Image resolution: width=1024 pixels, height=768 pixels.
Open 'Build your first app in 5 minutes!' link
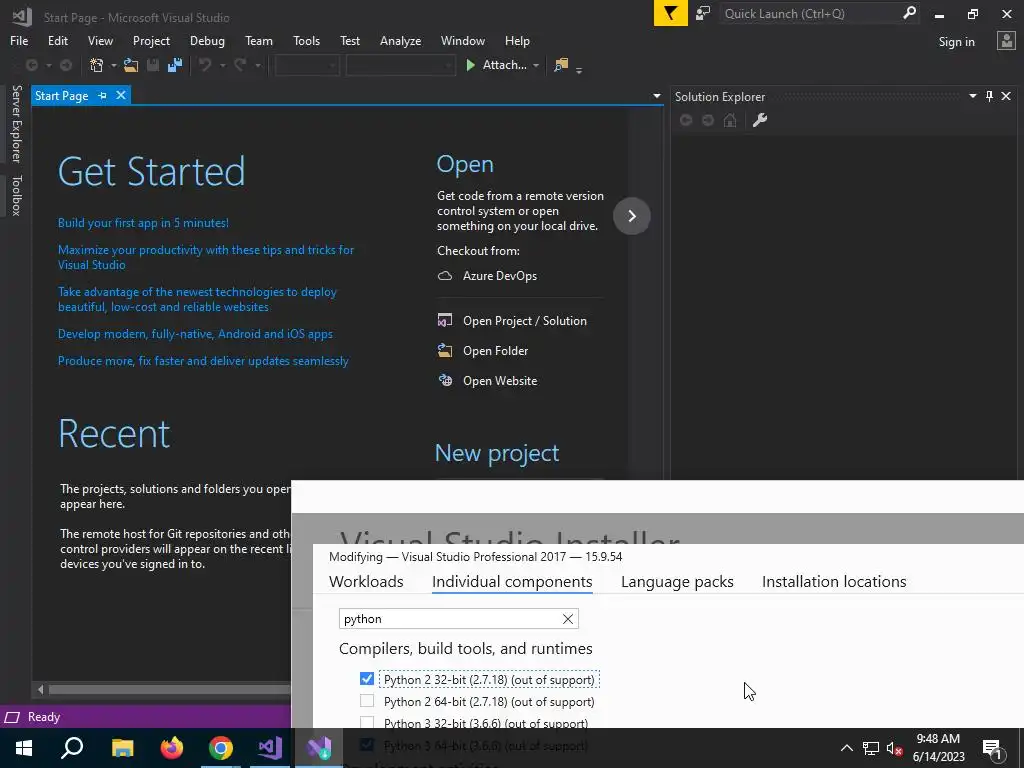(143, 223)
